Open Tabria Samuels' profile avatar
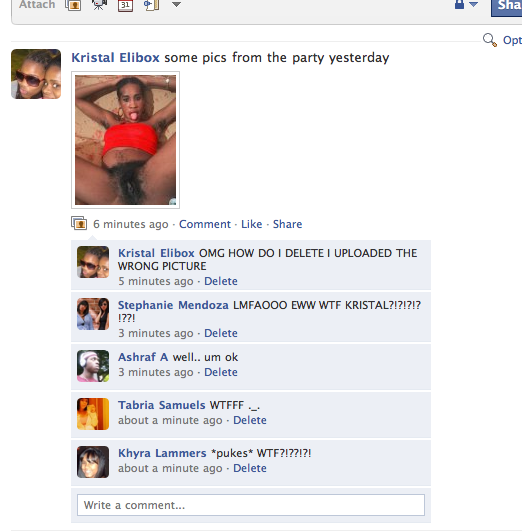This screenshot has height=532, width=522. coord(93,414)
